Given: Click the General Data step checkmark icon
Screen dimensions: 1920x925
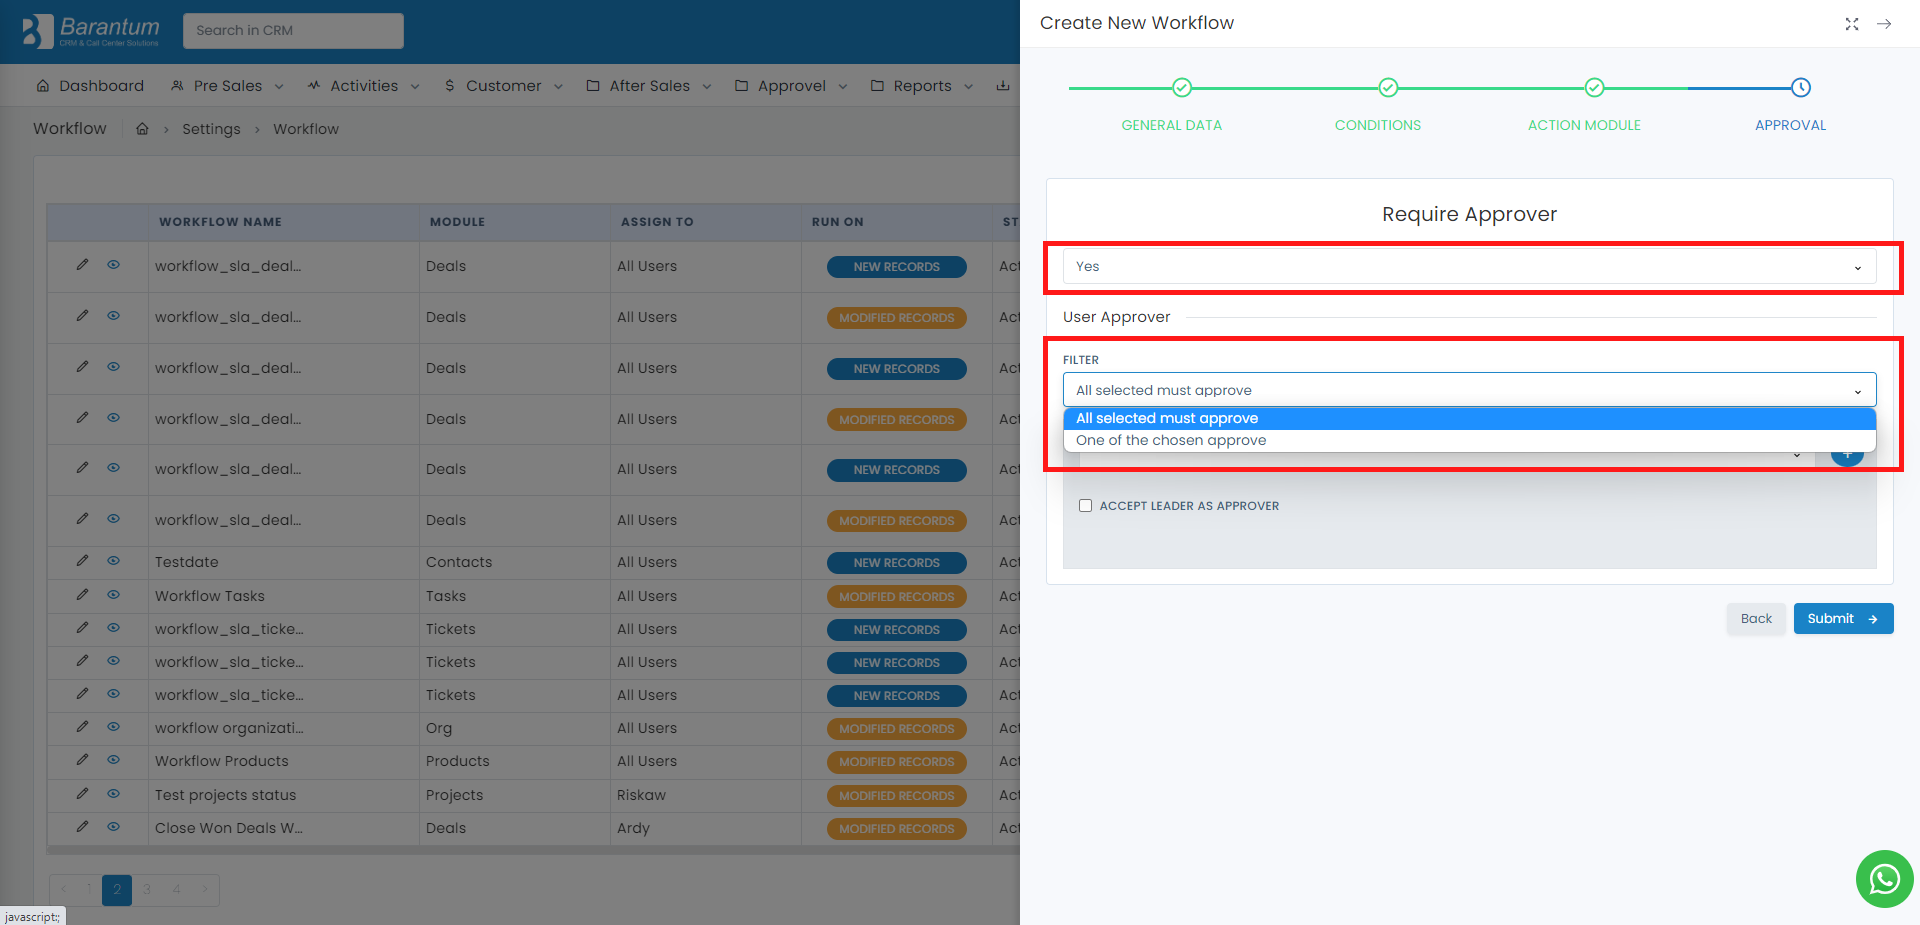Looking at the screenshot, I should click(x=1181, y=88).
